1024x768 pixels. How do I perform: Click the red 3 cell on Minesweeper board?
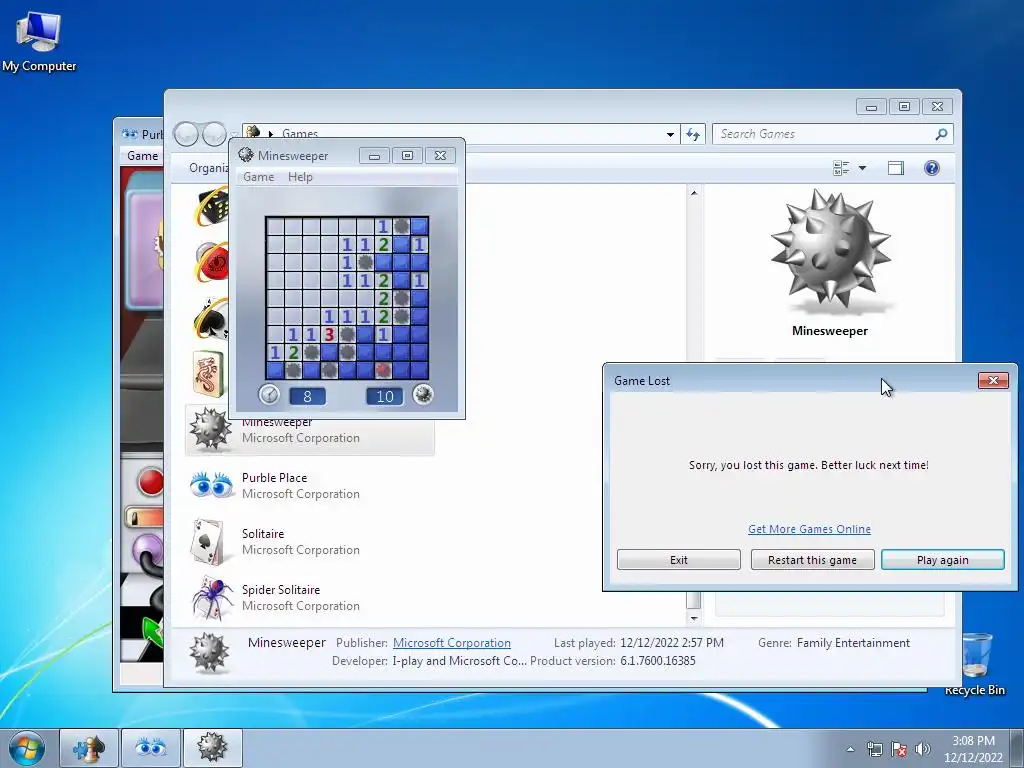click(x=329, y=334)
